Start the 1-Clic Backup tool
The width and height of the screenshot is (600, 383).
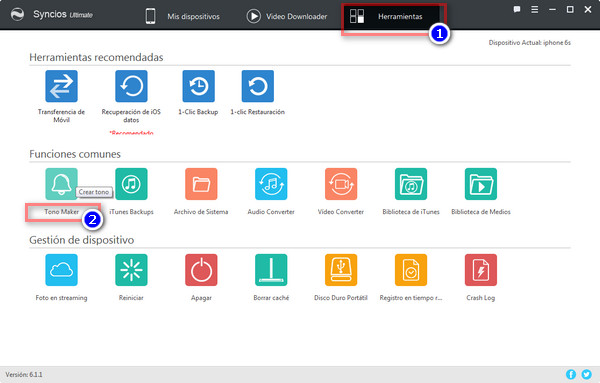tap(198, 86)
